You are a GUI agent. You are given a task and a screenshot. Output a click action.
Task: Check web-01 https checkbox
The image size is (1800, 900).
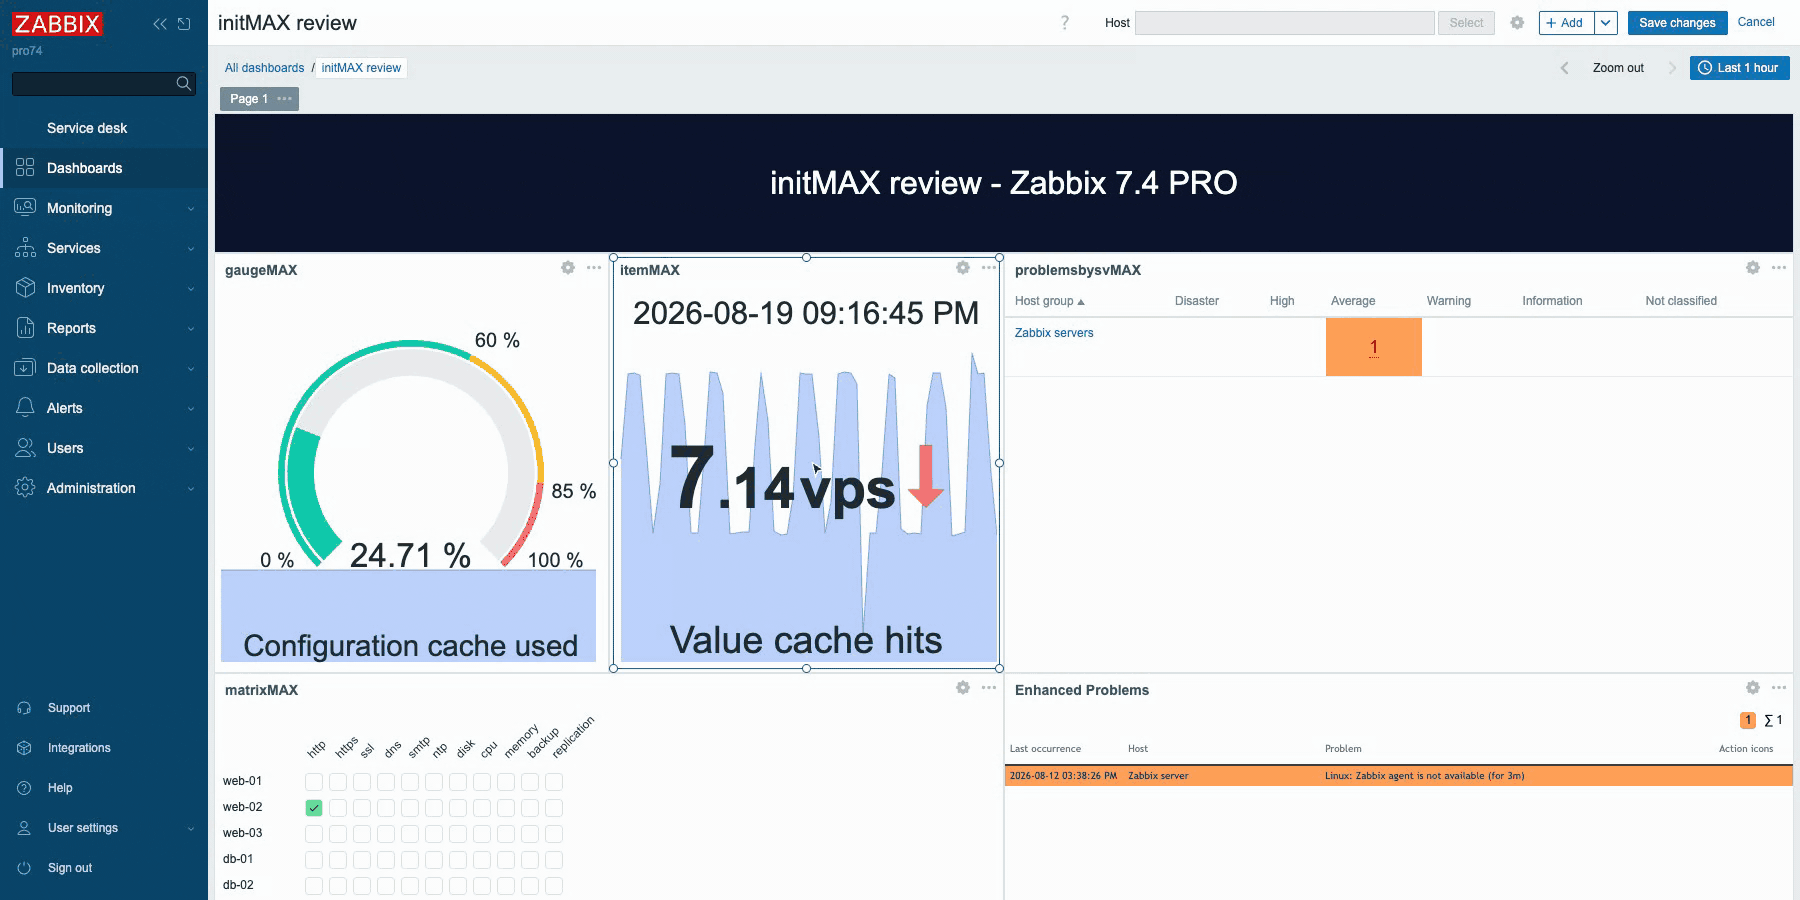[x=338, y=782]
